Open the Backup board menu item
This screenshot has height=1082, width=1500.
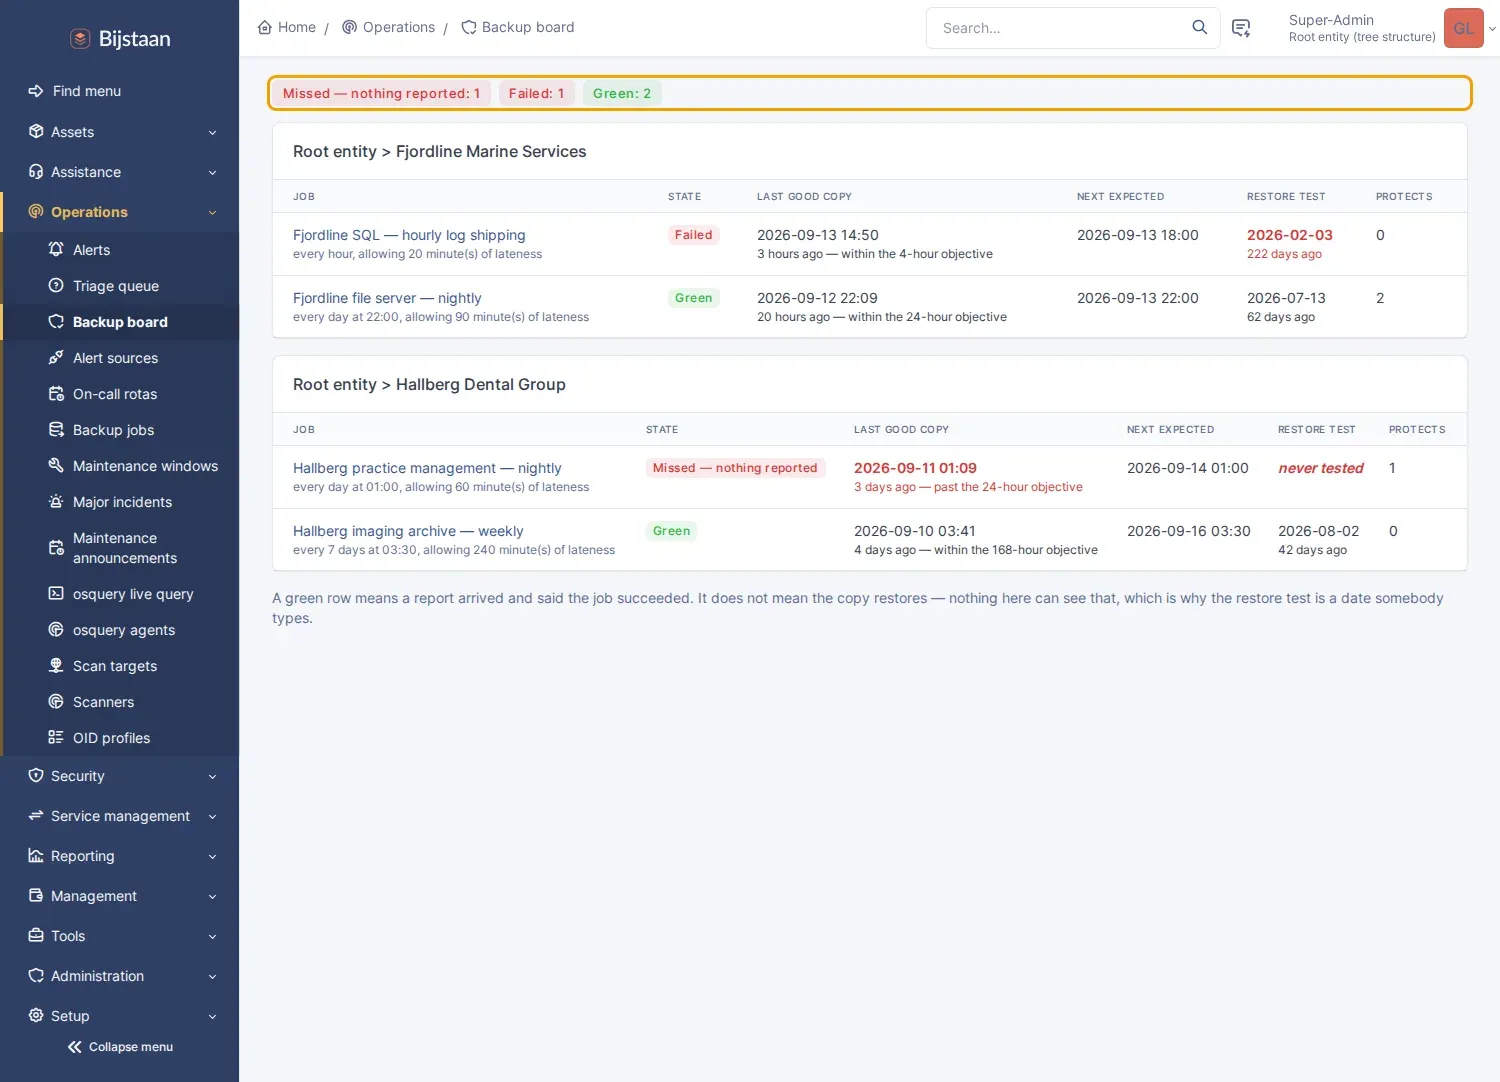tap(120, 322)
